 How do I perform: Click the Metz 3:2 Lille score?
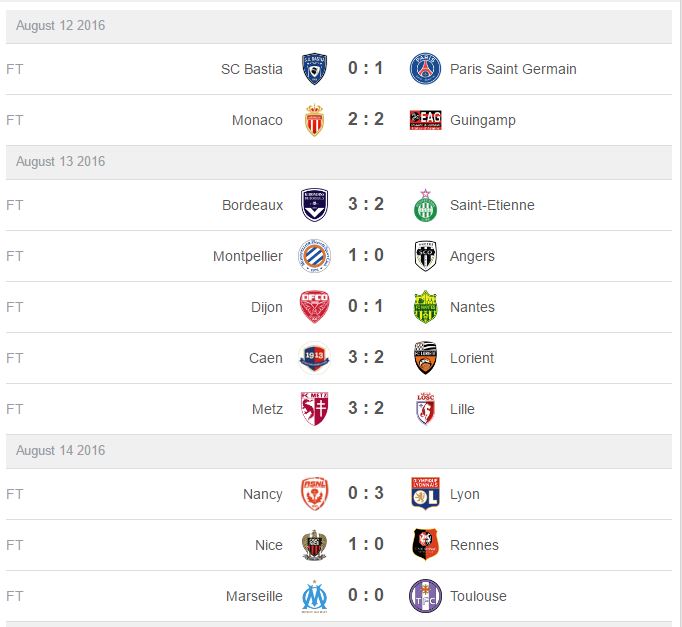tap(366, 408)
